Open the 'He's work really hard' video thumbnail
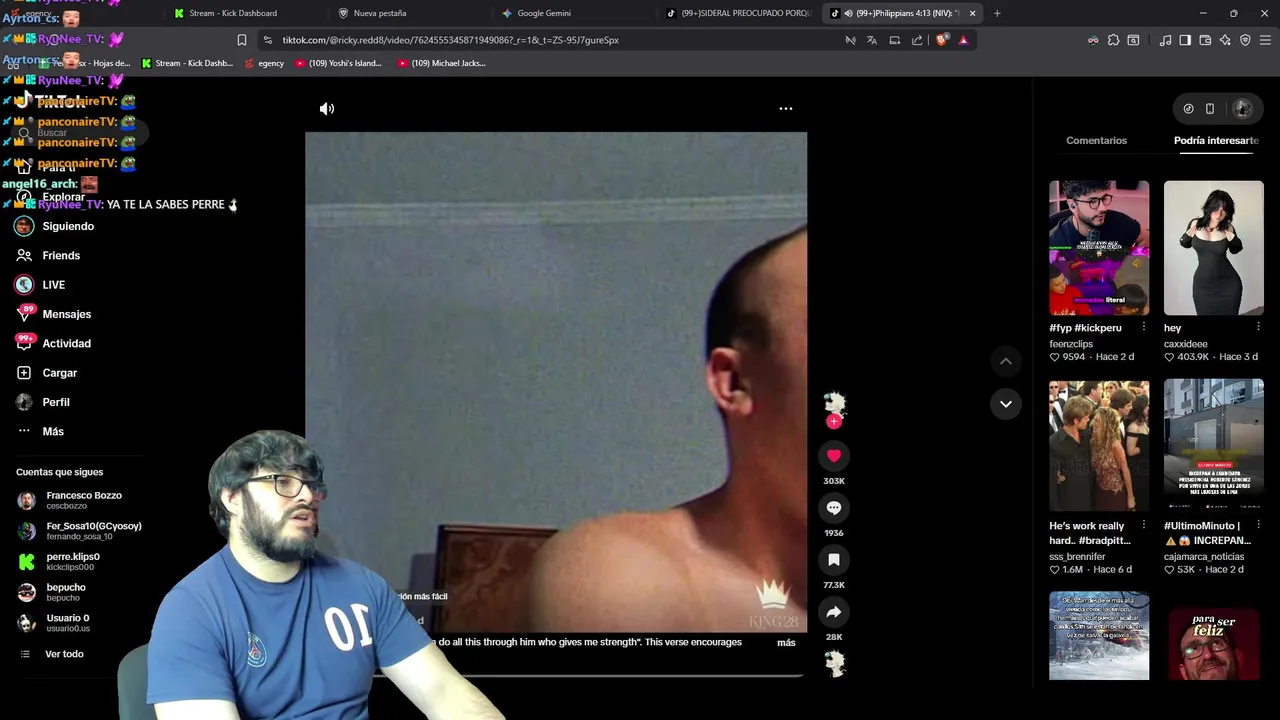Viewport: 1280px width, 720px height. [x=1099, y=445]
